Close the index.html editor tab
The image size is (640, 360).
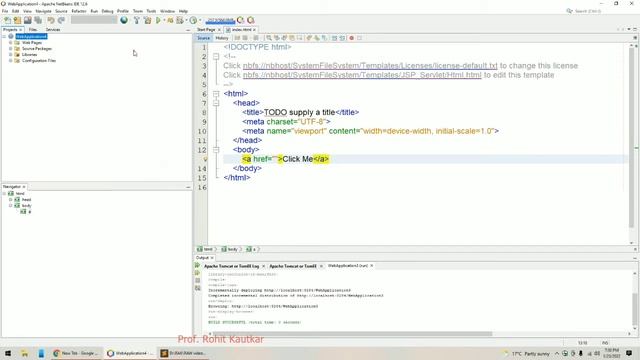pos(254,30)
